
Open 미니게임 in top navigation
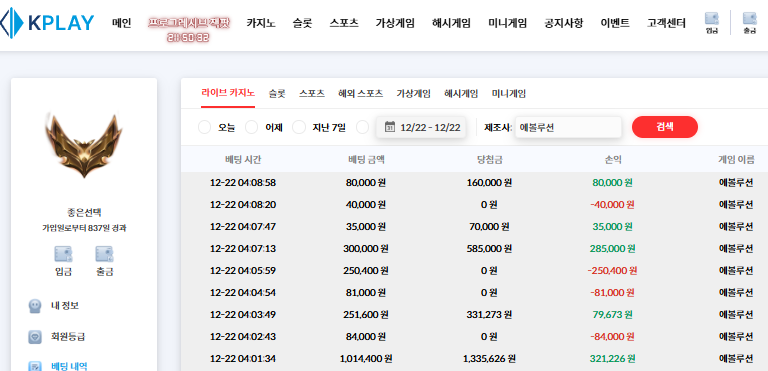508,23
